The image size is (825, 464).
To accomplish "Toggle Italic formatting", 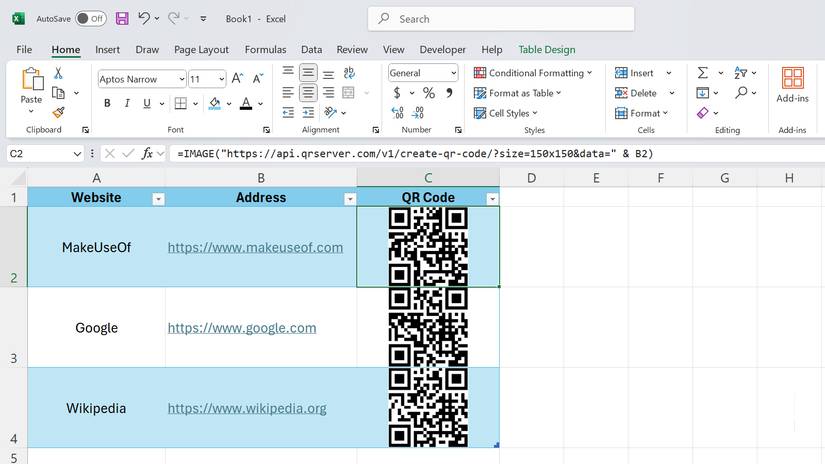I will click(127, 103).
